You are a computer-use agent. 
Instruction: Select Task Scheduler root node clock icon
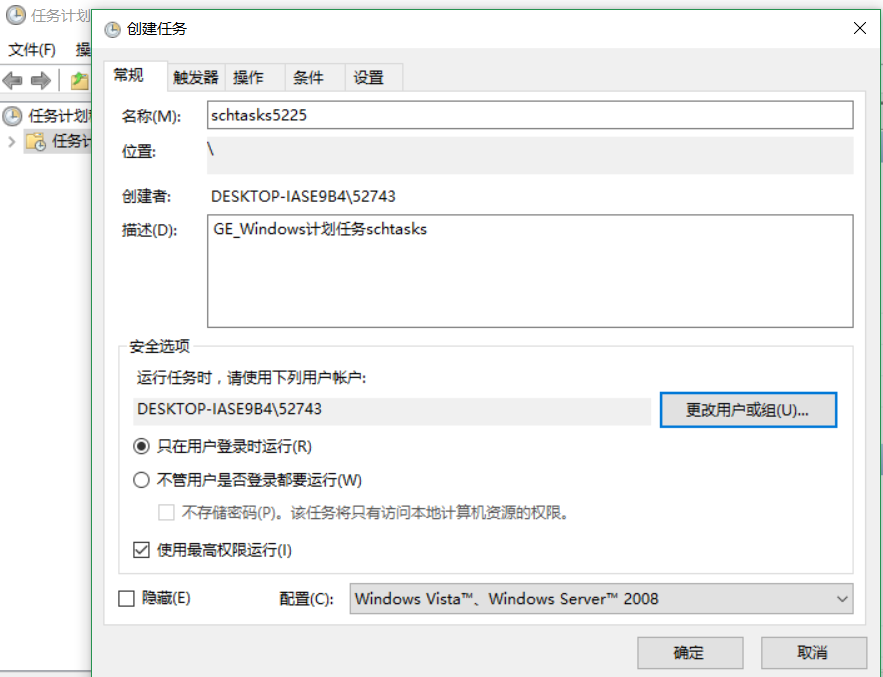coord(12,116)
